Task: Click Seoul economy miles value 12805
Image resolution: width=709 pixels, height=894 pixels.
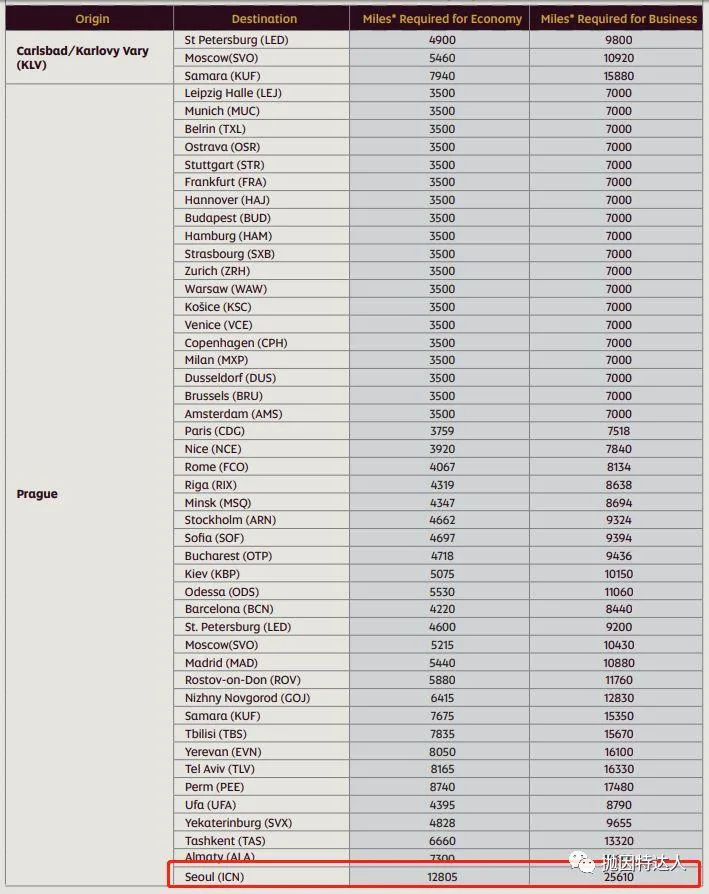Action: pos(441,877)
